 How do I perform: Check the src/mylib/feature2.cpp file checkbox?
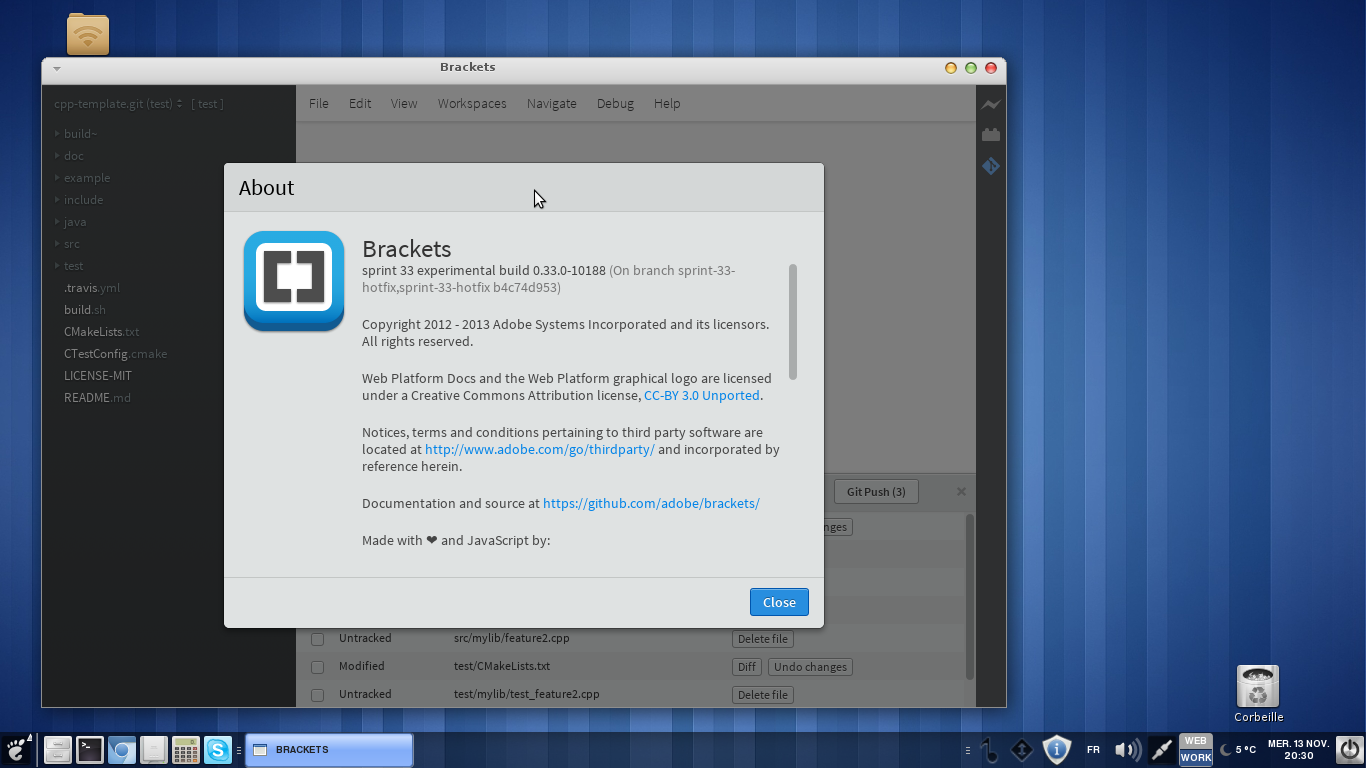coord(317,639)
